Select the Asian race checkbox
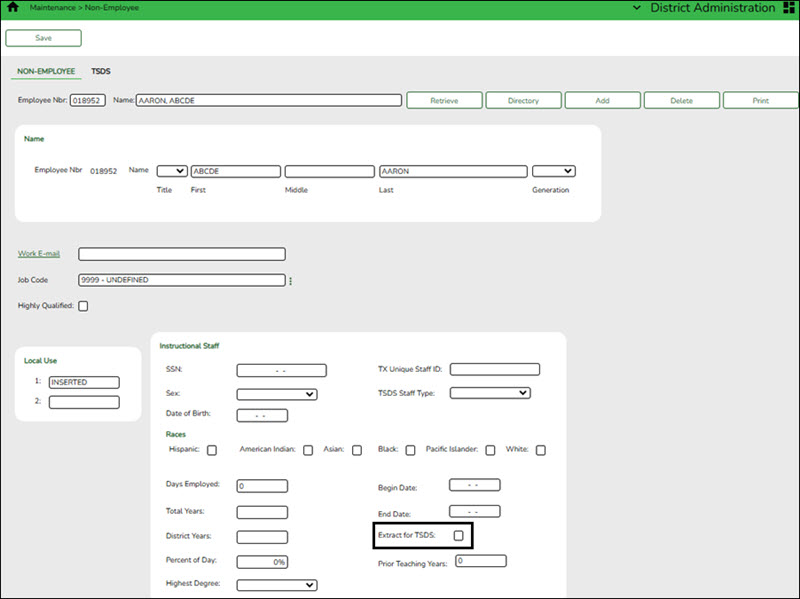Image resolution: width=800 pixels, height=599 pixels. pyautogui.click(x=356, y=450)
